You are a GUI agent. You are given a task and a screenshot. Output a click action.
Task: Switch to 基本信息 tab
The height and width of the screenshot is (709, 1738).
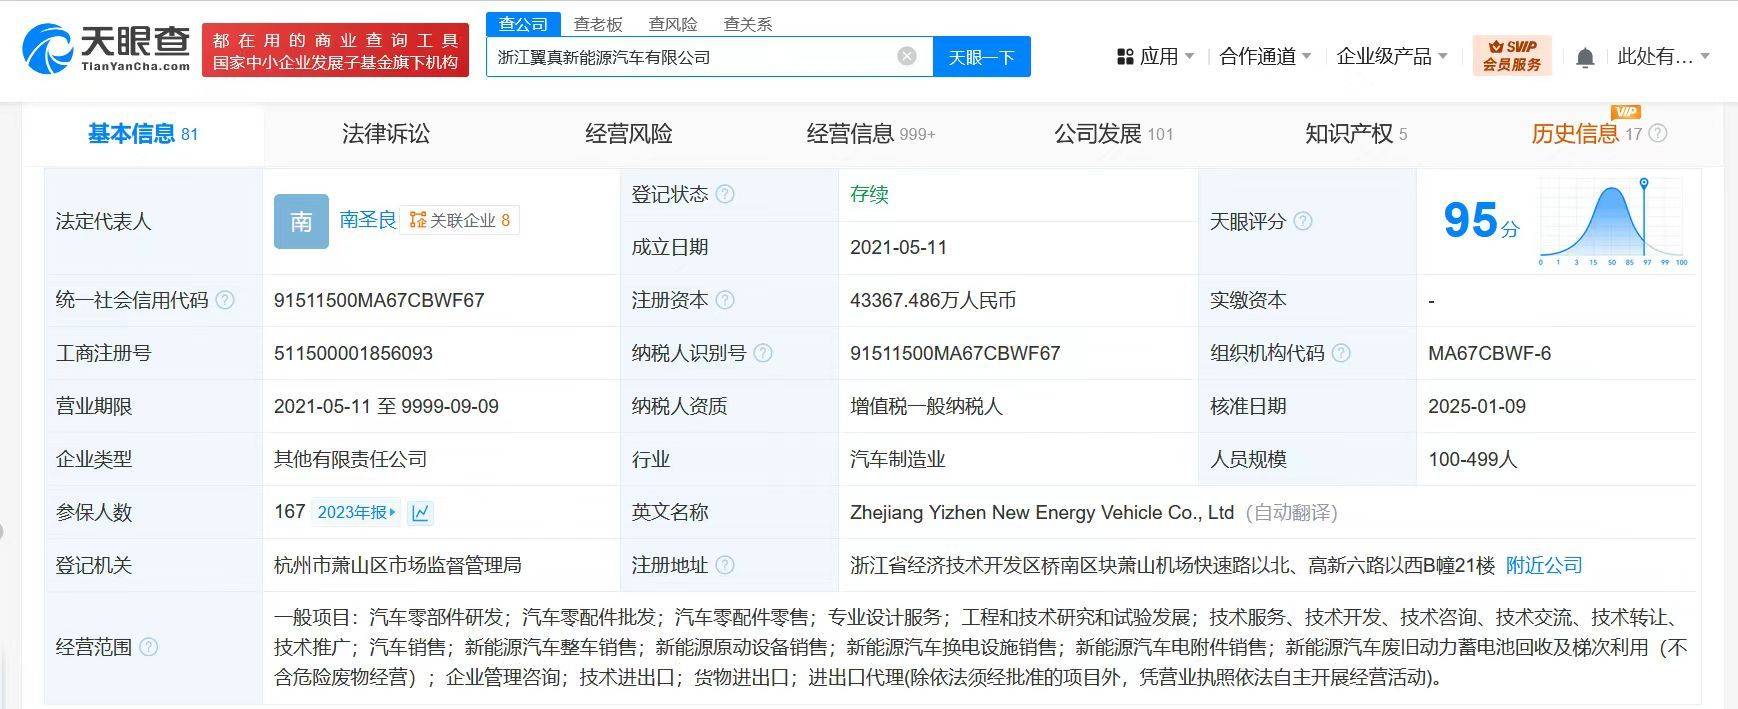pos(142,133)
